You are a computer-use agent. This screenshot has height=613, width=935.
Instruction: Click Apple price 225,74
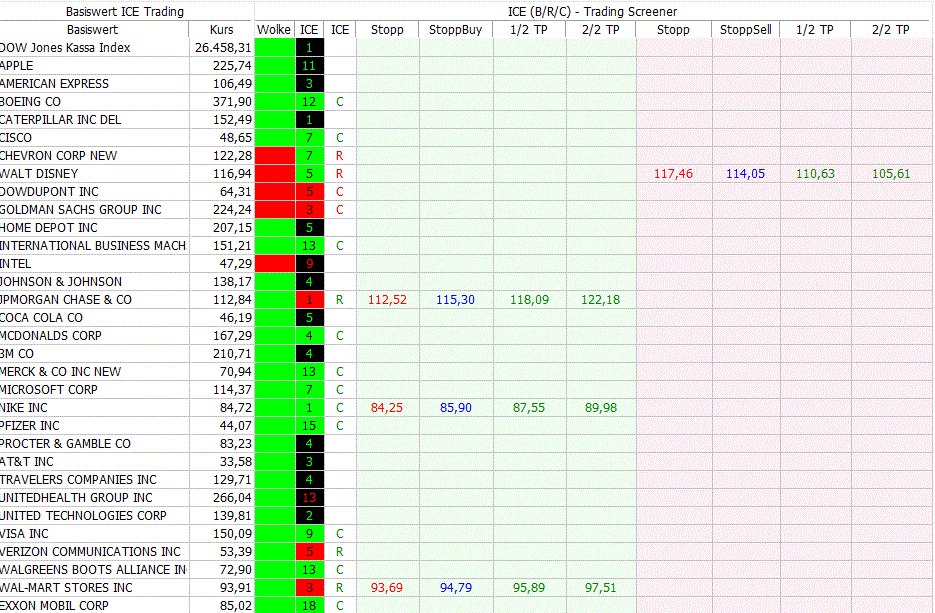point(233,66)
